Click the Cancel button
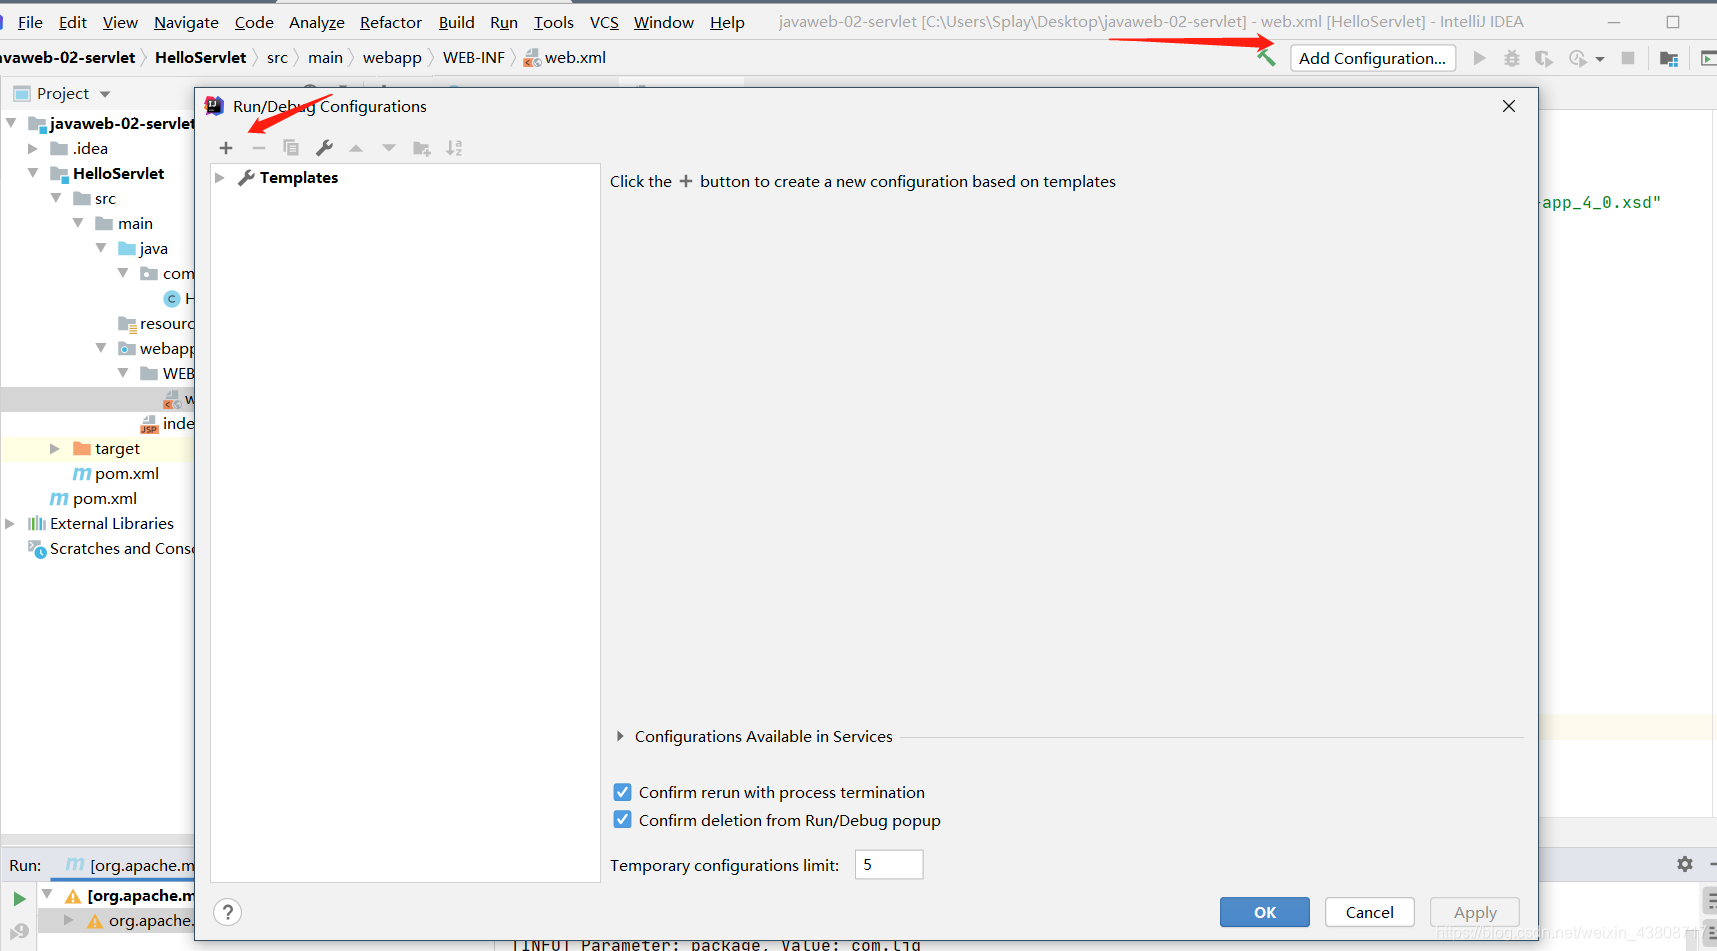Image resolution: width=1717 pixels, height=951 pixels. [1370, 912]
